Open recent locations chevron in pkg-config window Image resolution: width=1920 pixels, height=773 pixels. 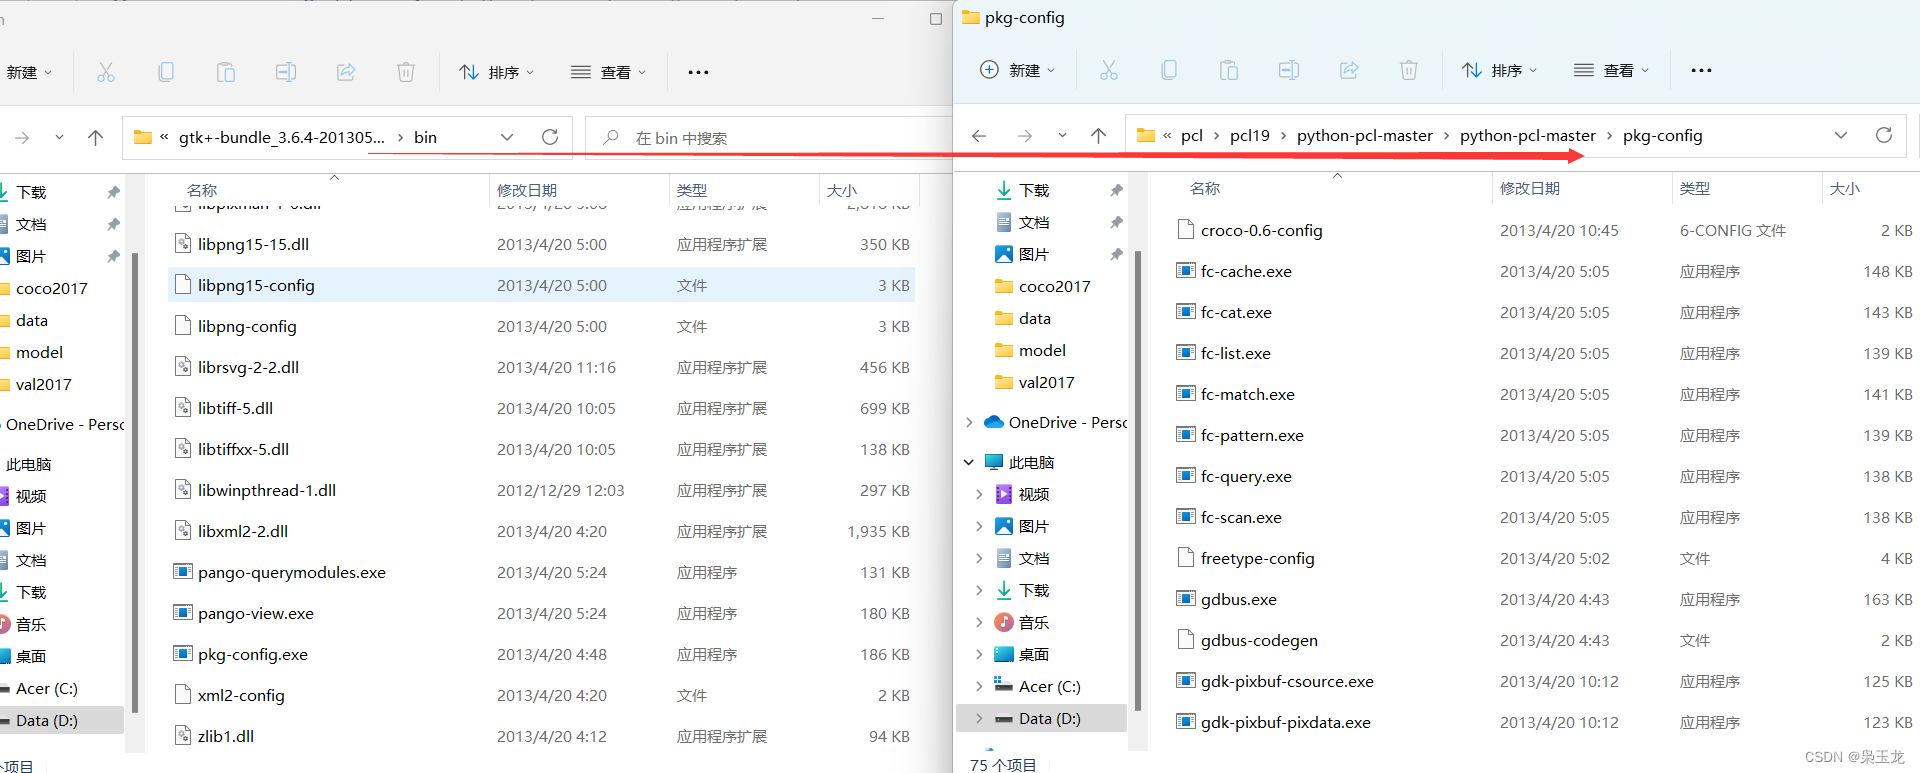pos(1062,135)
